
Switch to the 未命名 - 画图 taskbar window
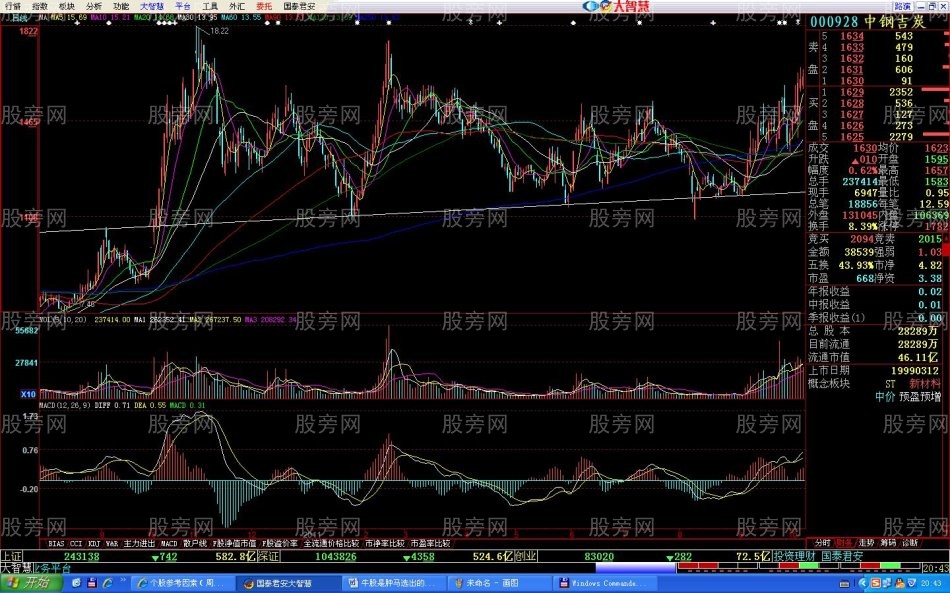tap(492, 582)
